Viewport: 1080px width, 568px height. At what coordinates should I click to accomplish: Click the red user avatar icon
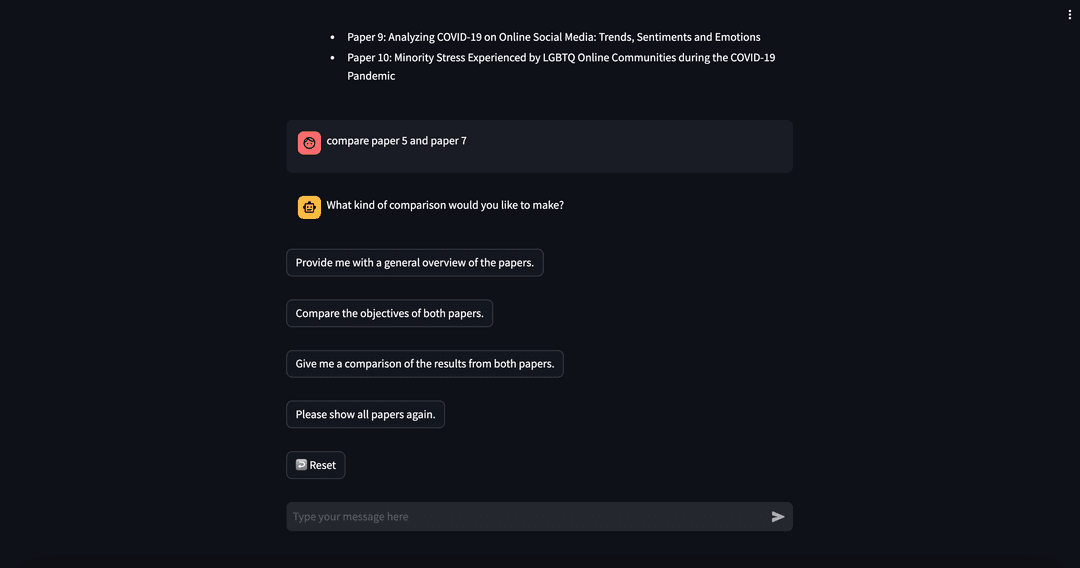point(309,143)
